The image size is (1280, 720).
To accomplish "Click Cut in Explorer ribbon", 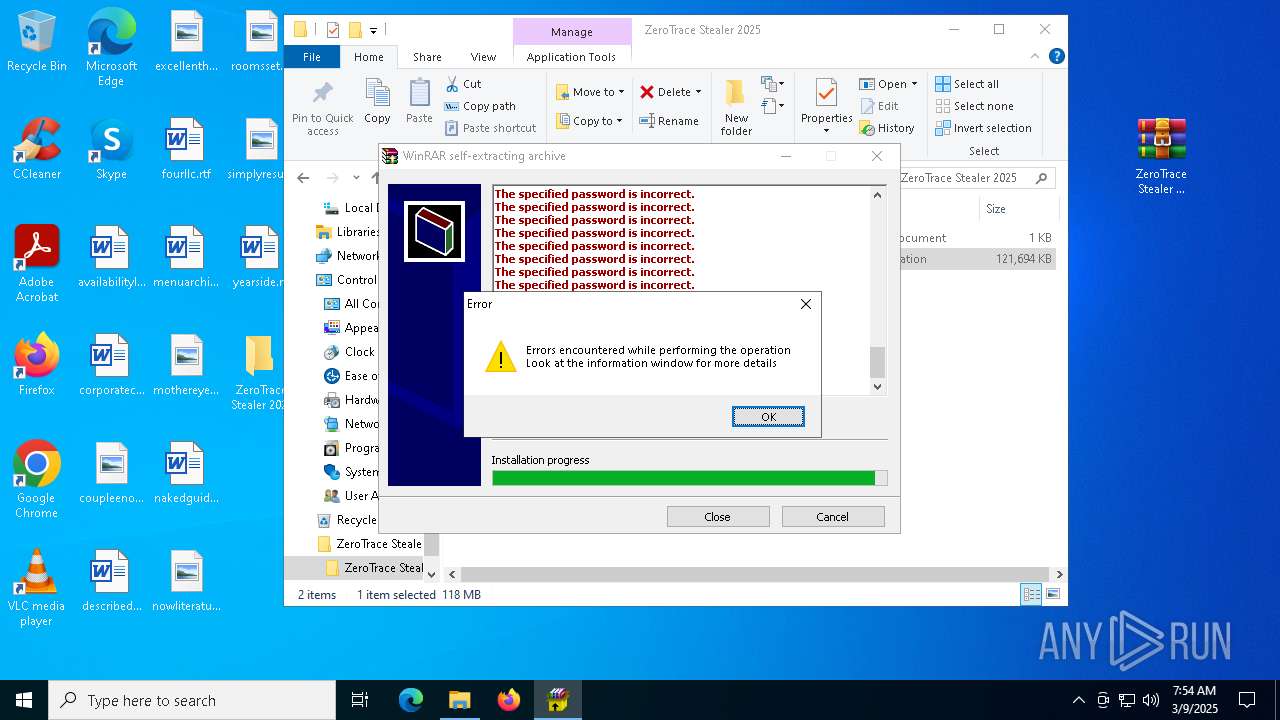I will pyautogui.click(x=463, y=84).
